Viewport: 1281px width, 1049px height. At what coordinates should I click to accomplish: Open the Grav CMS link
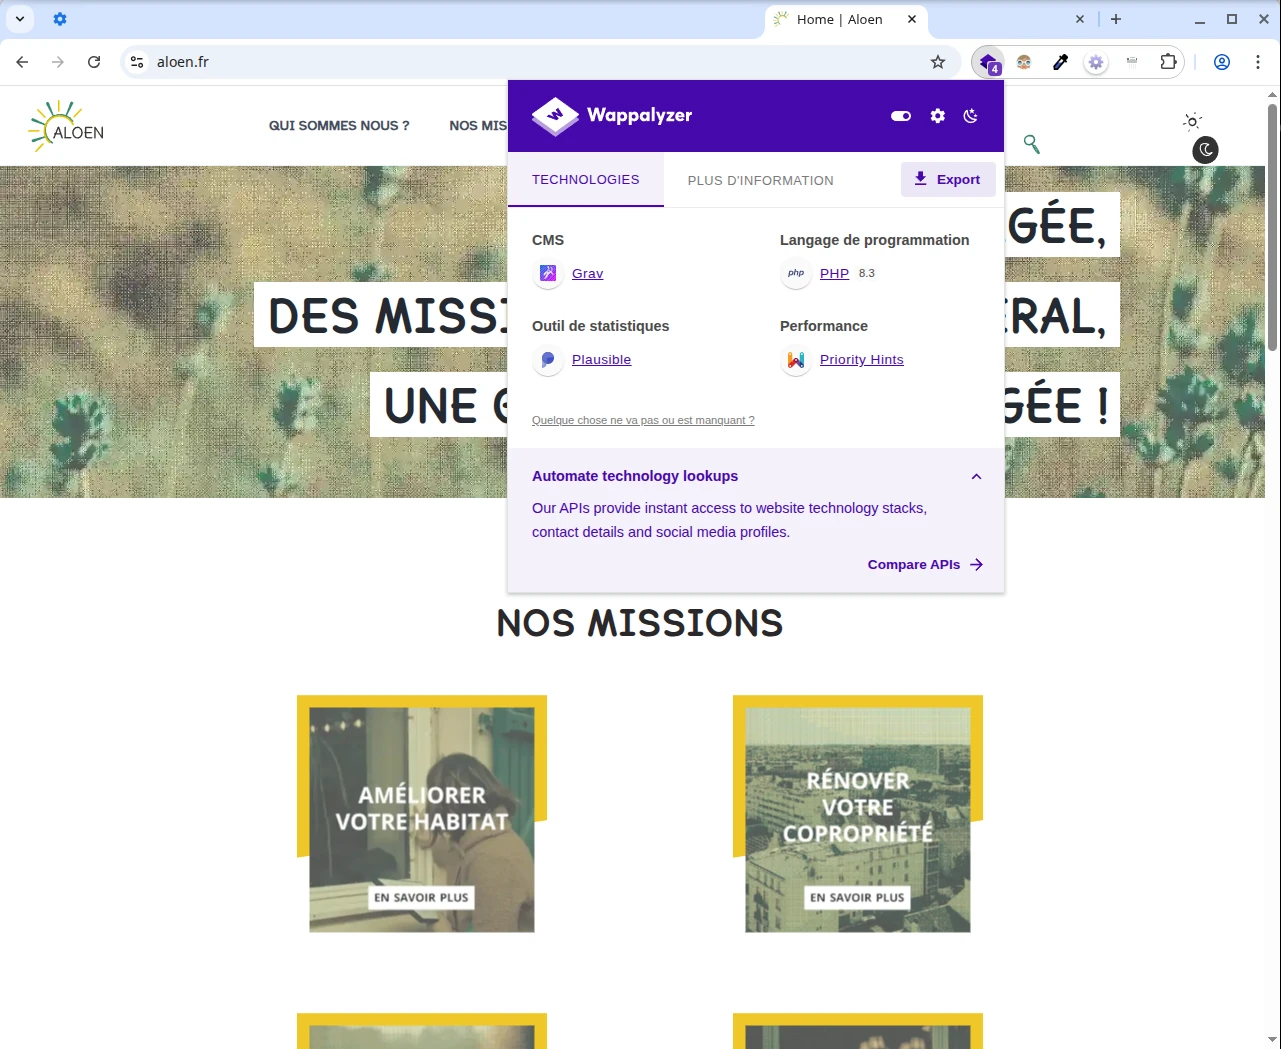pos(587,274)
